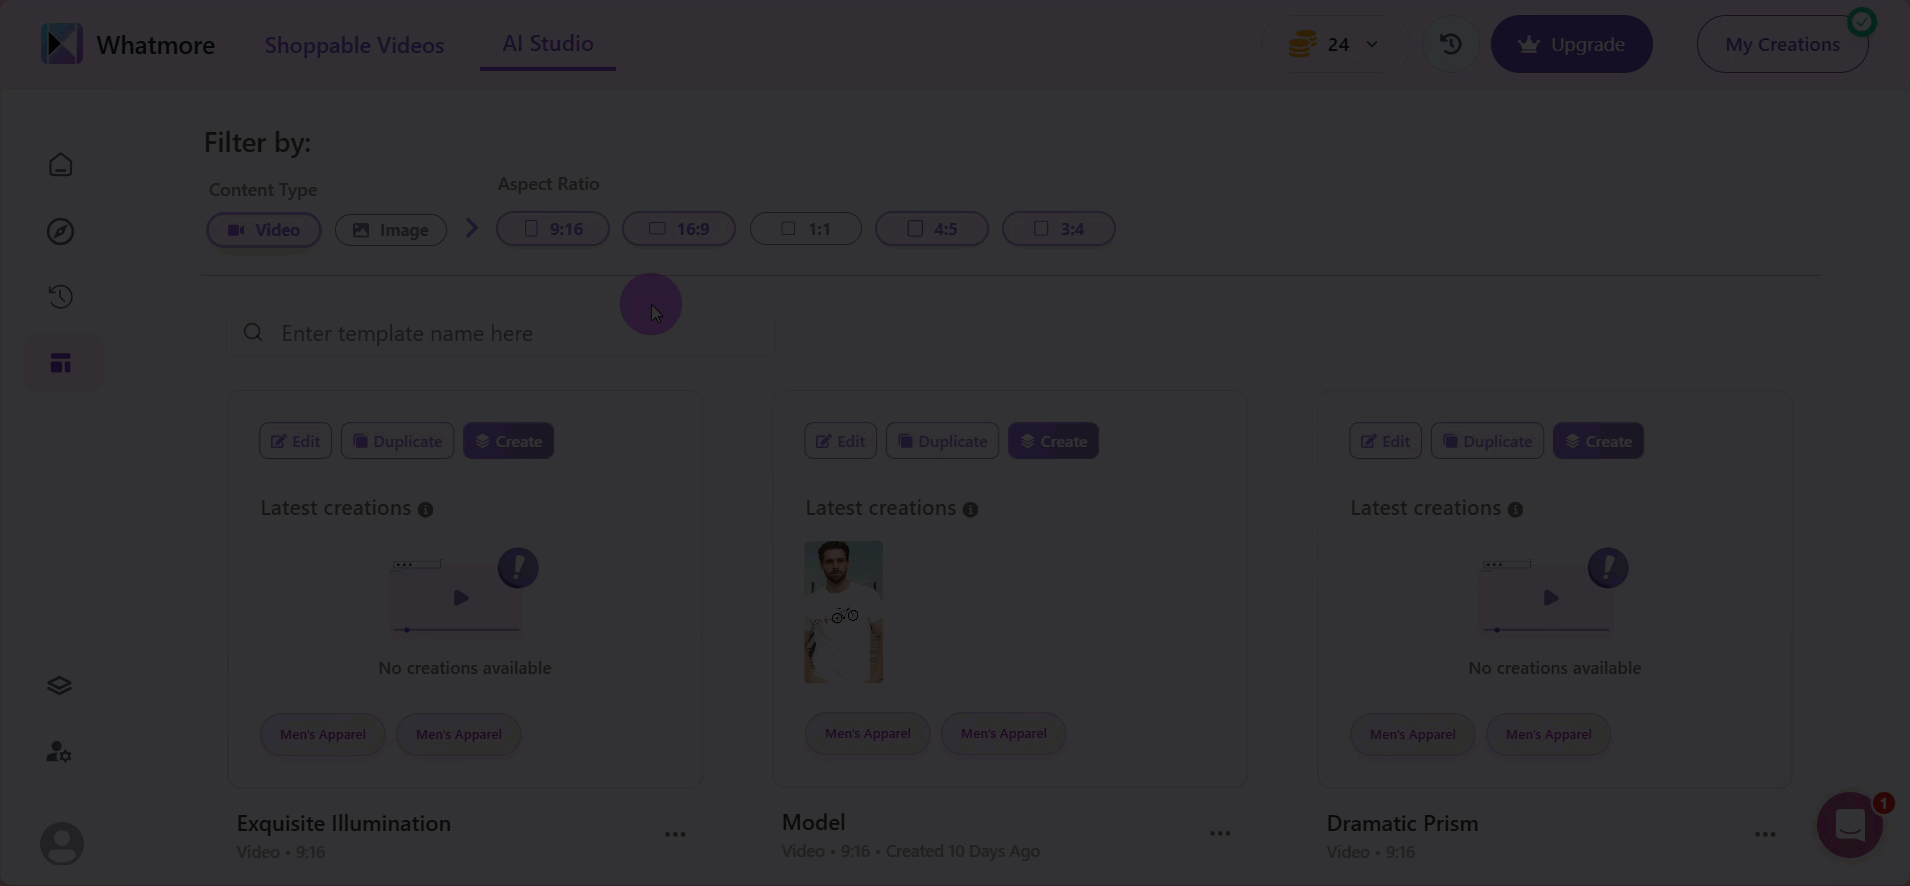Open the Home icon in sidebar
The width and height of the screenshot is (1910, 886).
tap(61, 165)
